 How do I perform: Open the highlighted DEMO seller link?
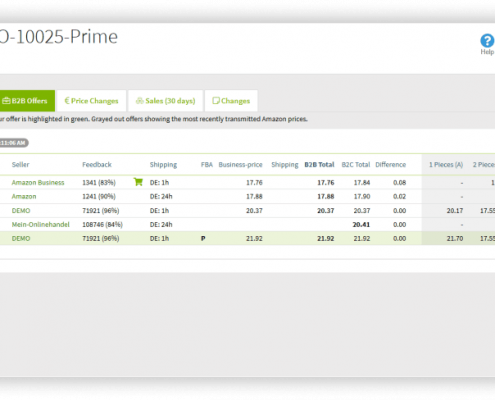(21, 239)
